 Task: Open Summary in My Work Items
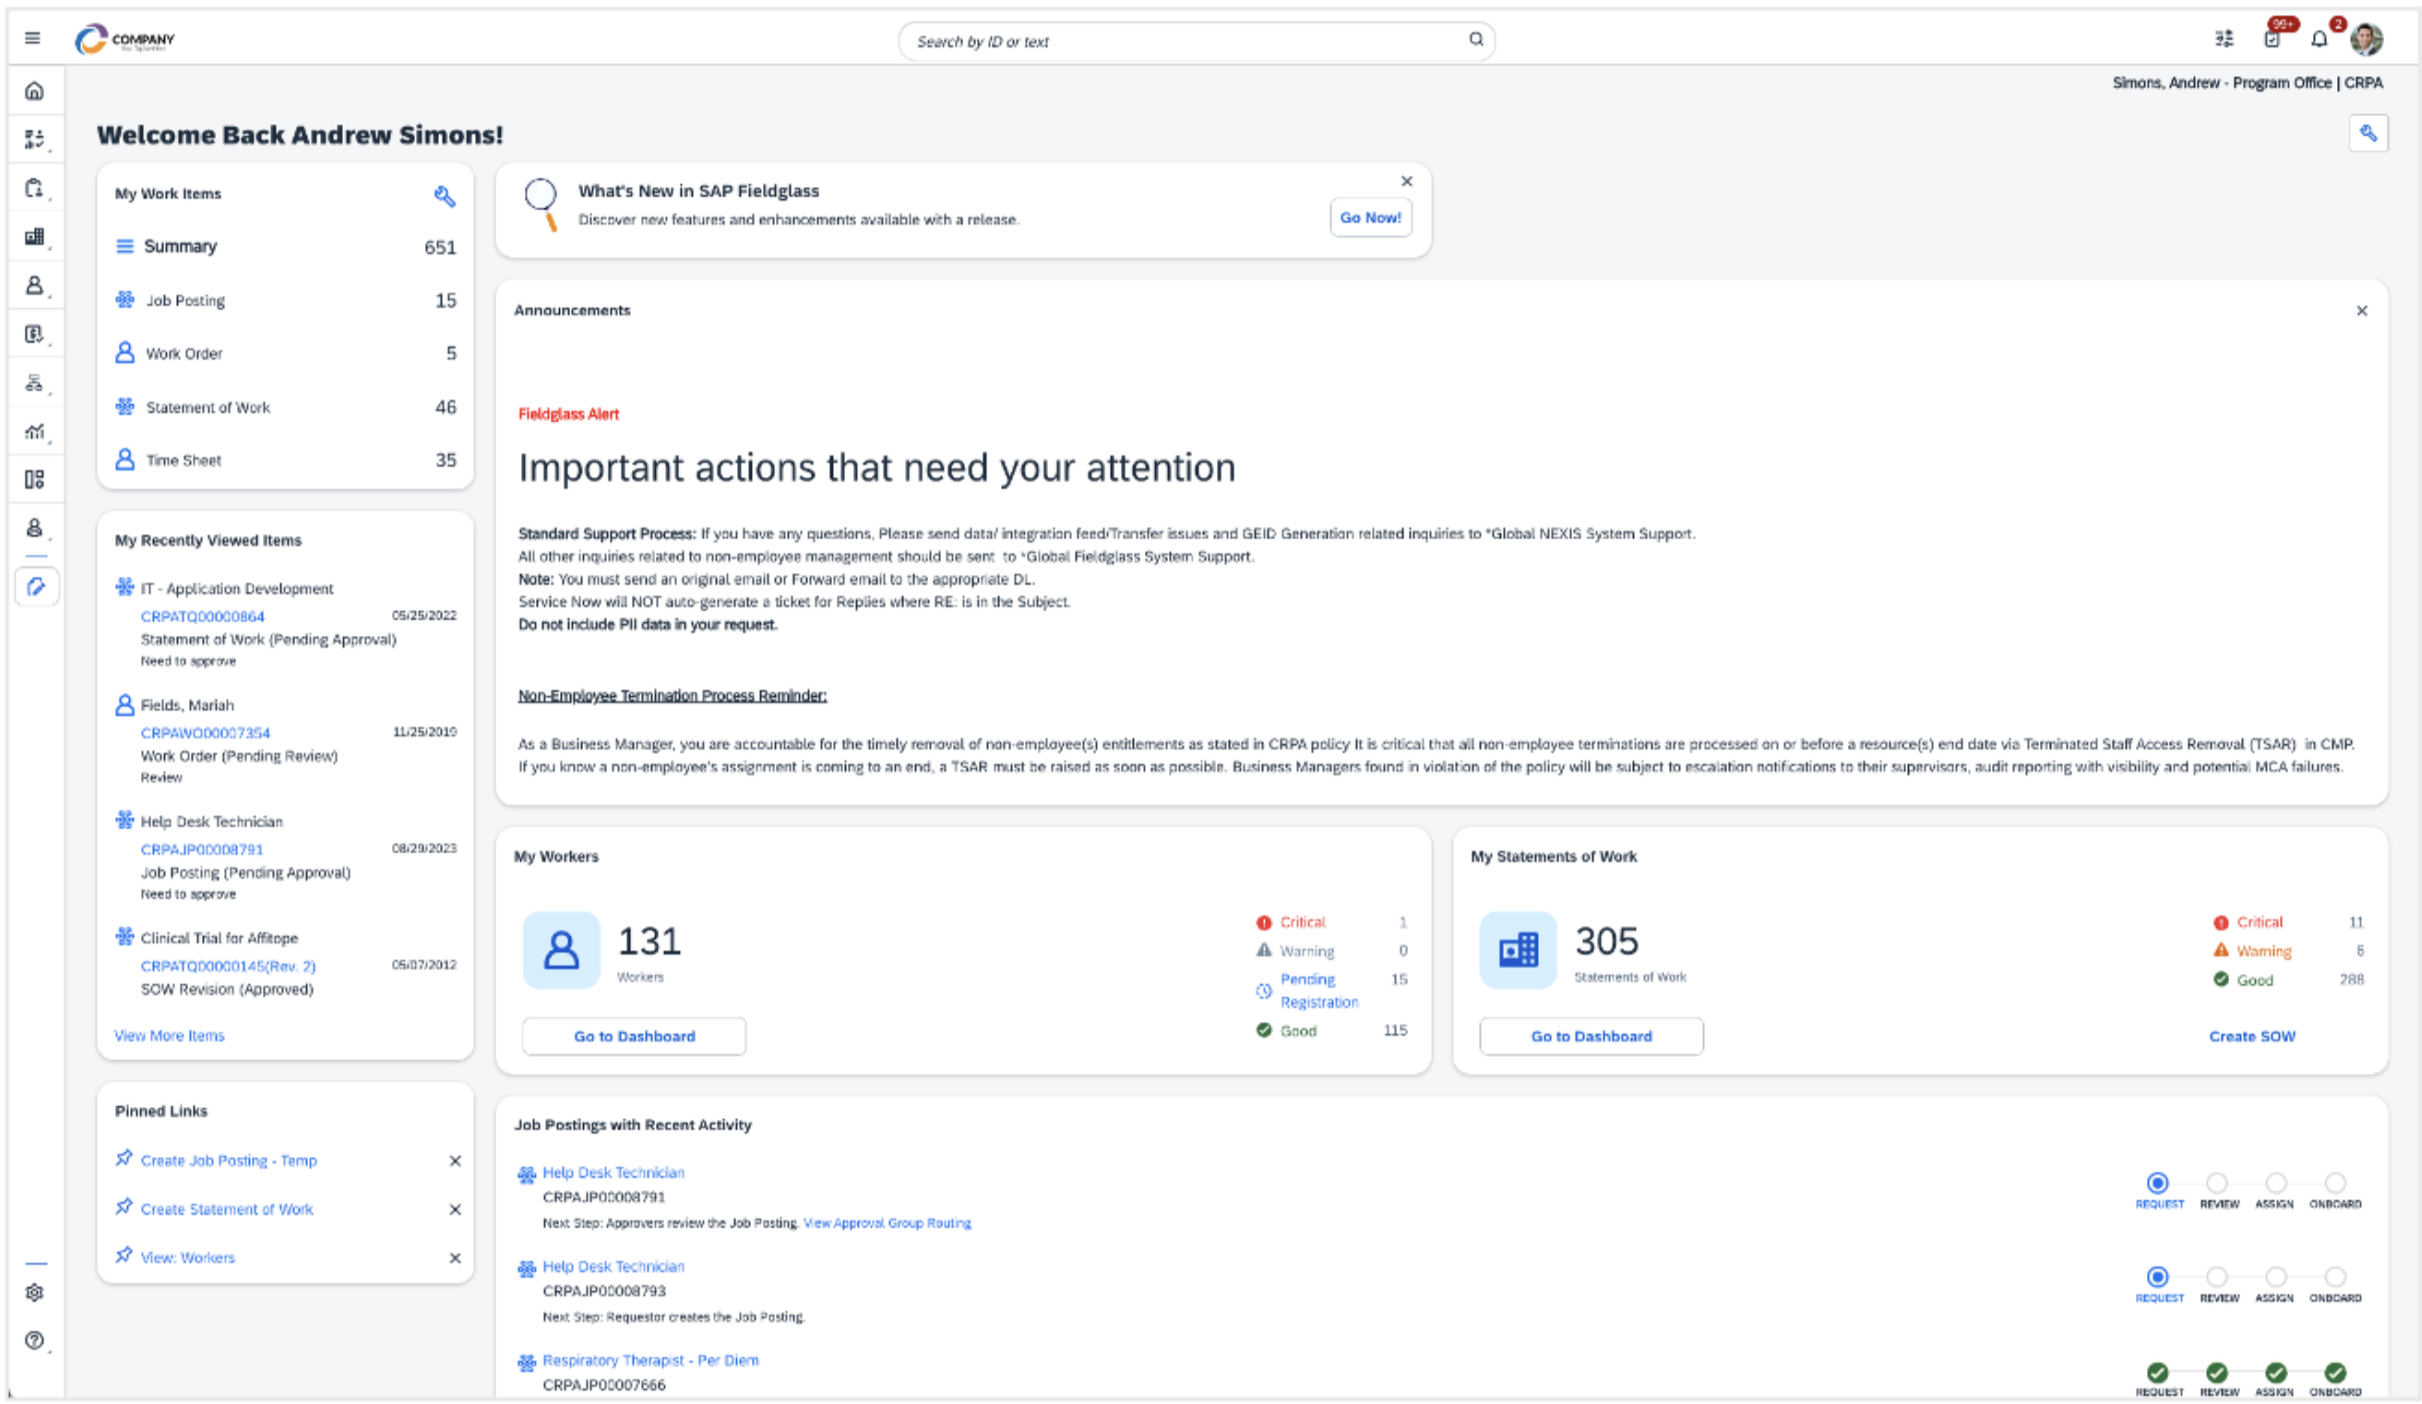tap(180, 246)
